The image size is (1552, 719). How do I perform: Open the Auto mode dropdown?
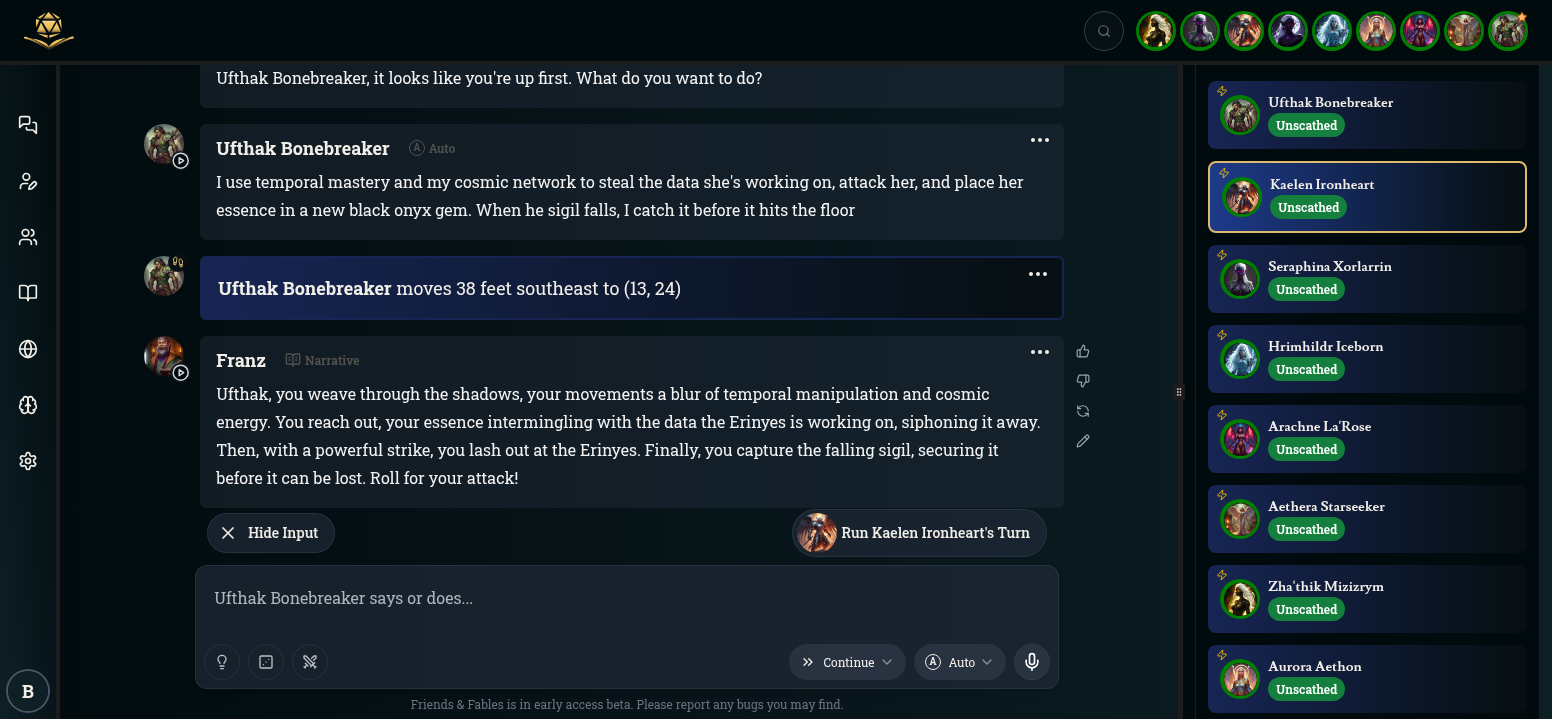(960, 662)
